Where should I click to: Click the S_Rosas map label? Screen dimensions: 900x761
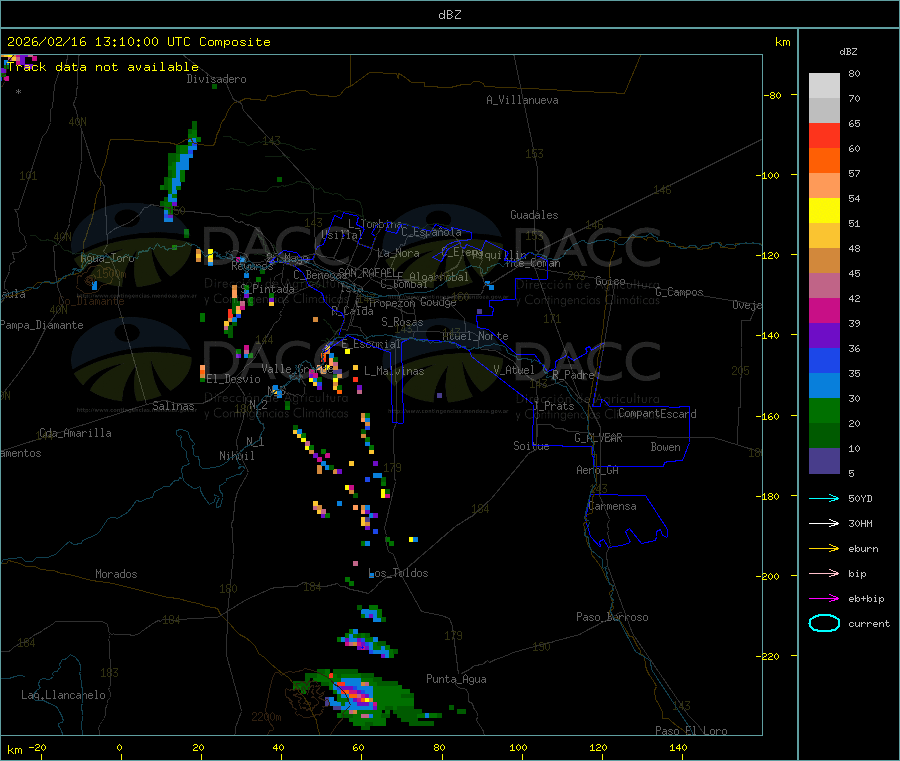point(402,322)
